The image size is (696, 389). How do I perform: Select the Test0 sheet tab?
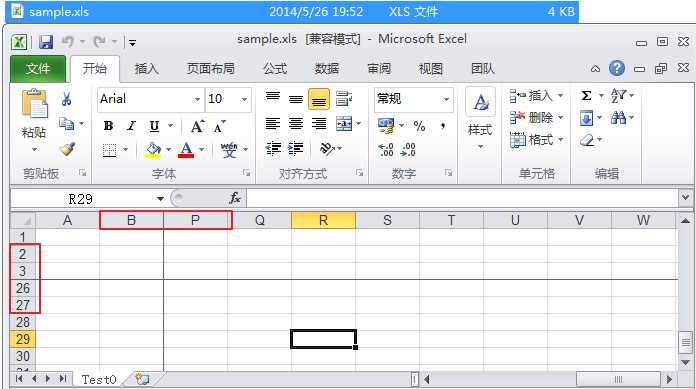pos(99,380)
